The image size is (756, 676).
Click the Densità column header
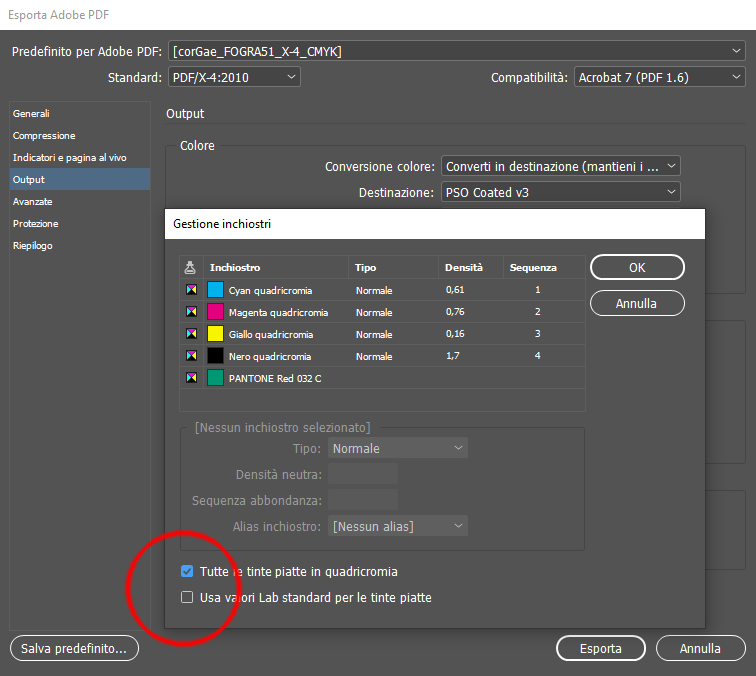click(471, 268)
